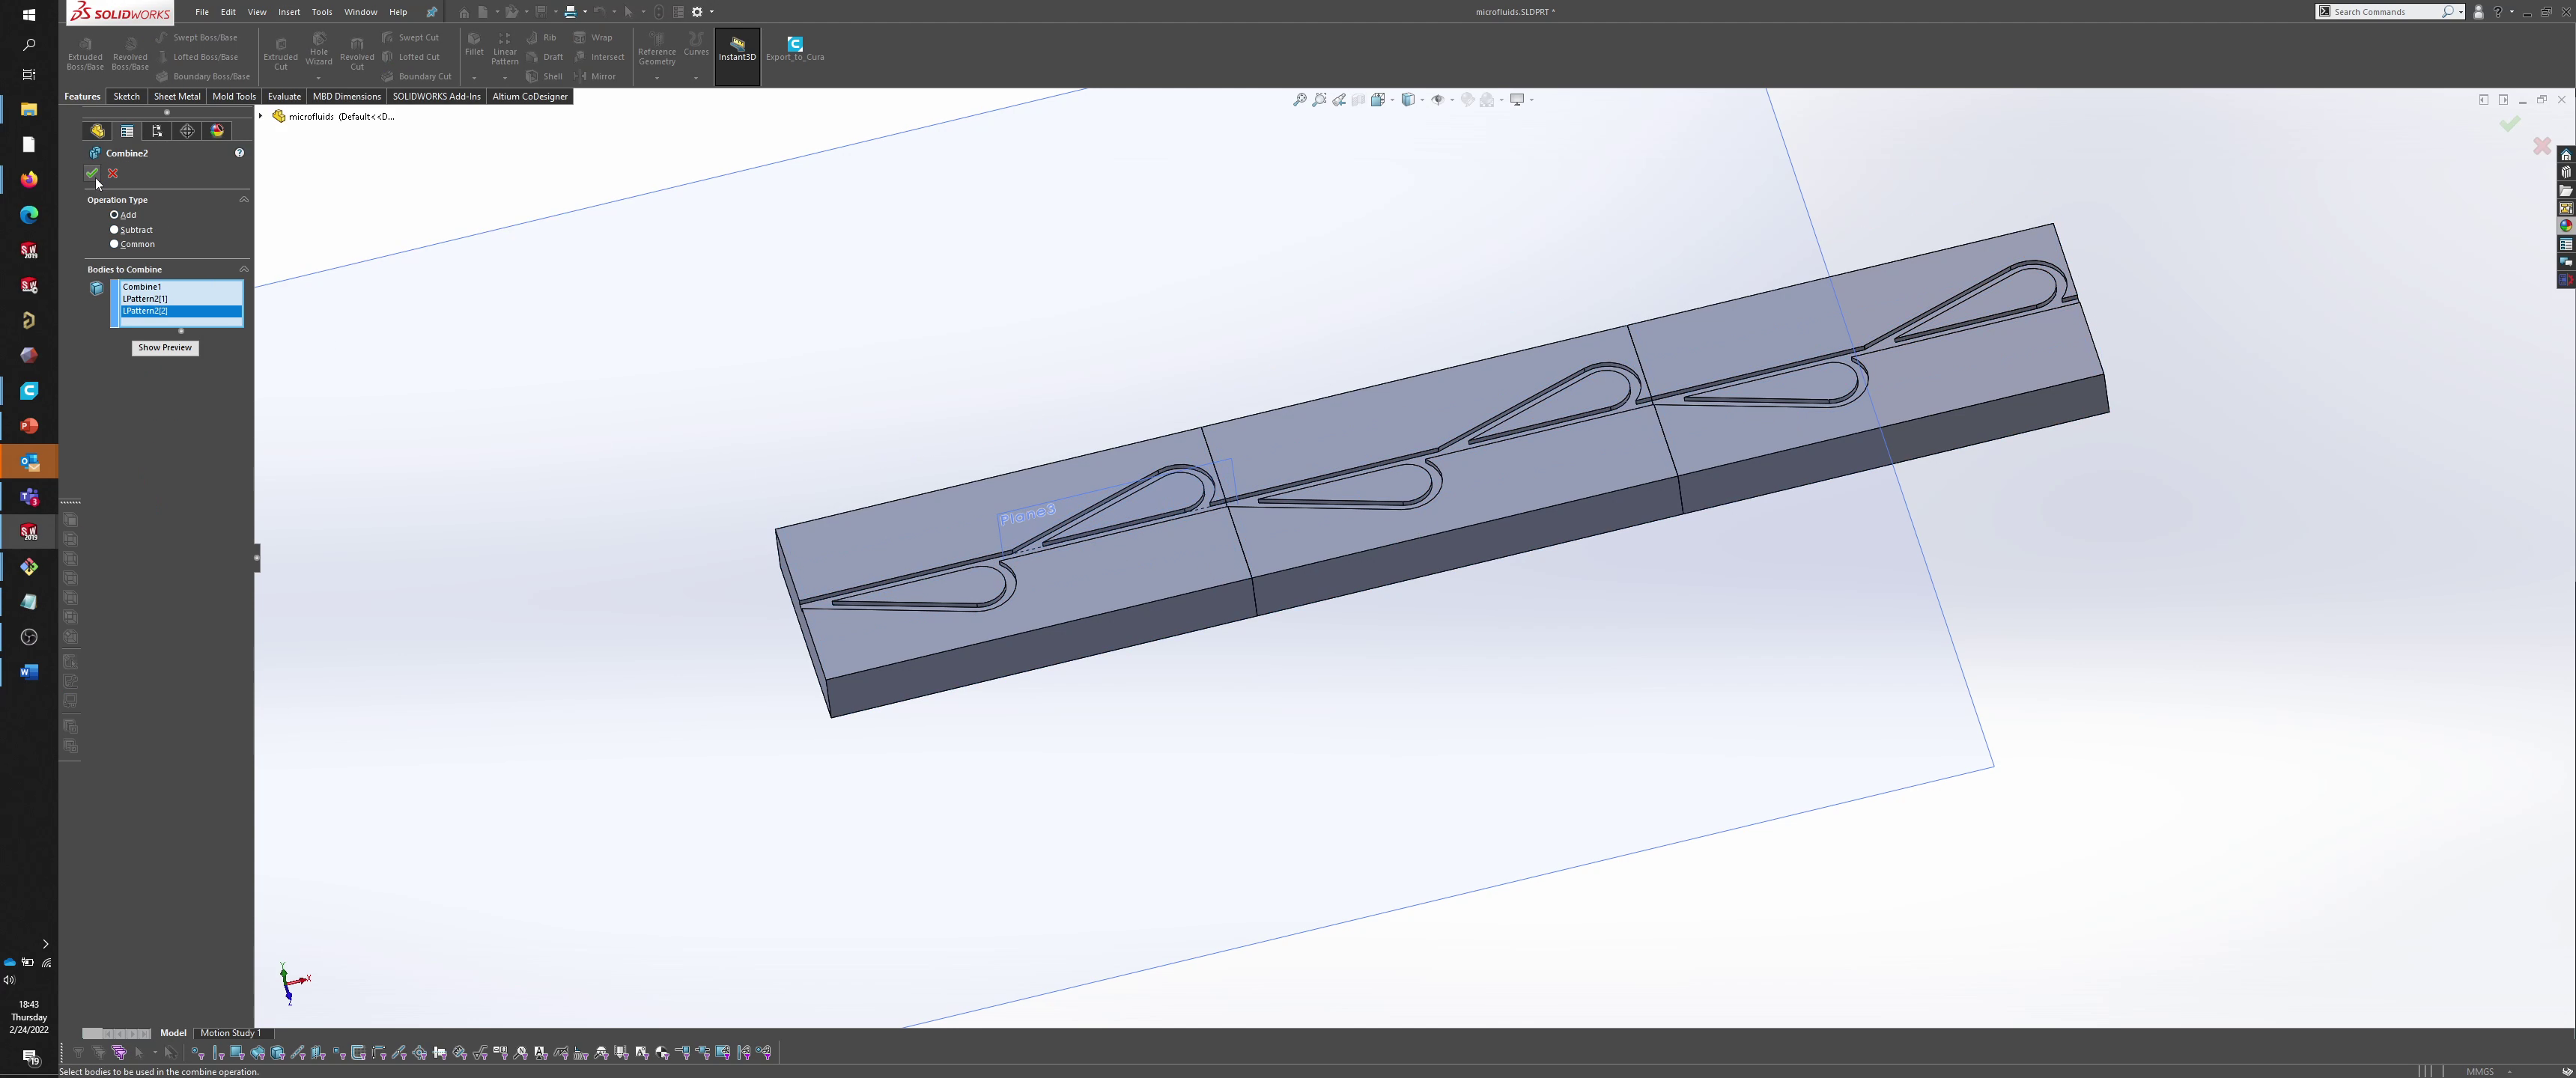Collapse the Operation Type section
Image resolution: width=2576 pixels, height=1078 pixels.
tap(243, 200)
